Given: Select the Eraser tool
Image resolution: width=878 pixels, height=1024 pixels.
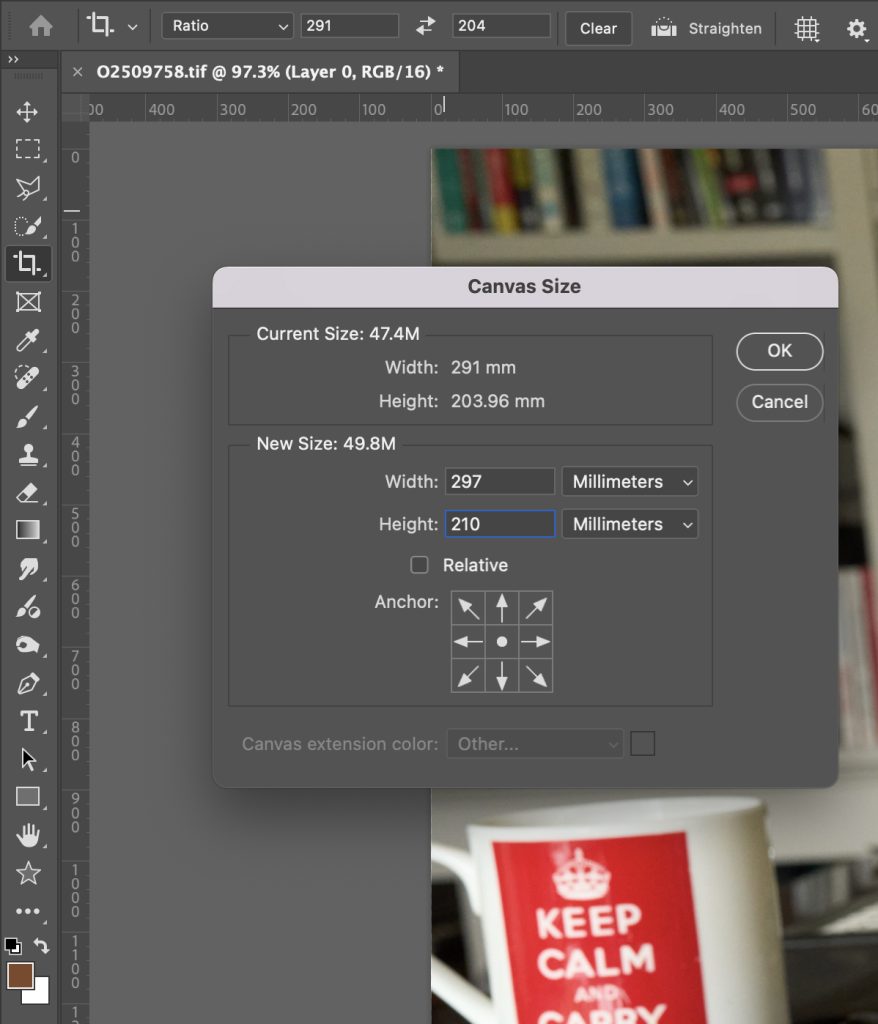Looking at the screenshot, I should click(28, 493).
